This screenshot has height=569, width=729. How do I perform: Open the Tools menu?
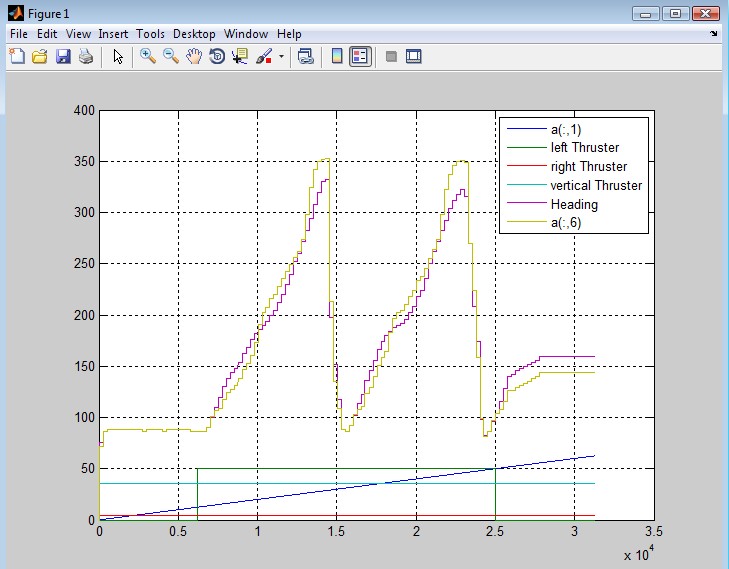point(150,34)
